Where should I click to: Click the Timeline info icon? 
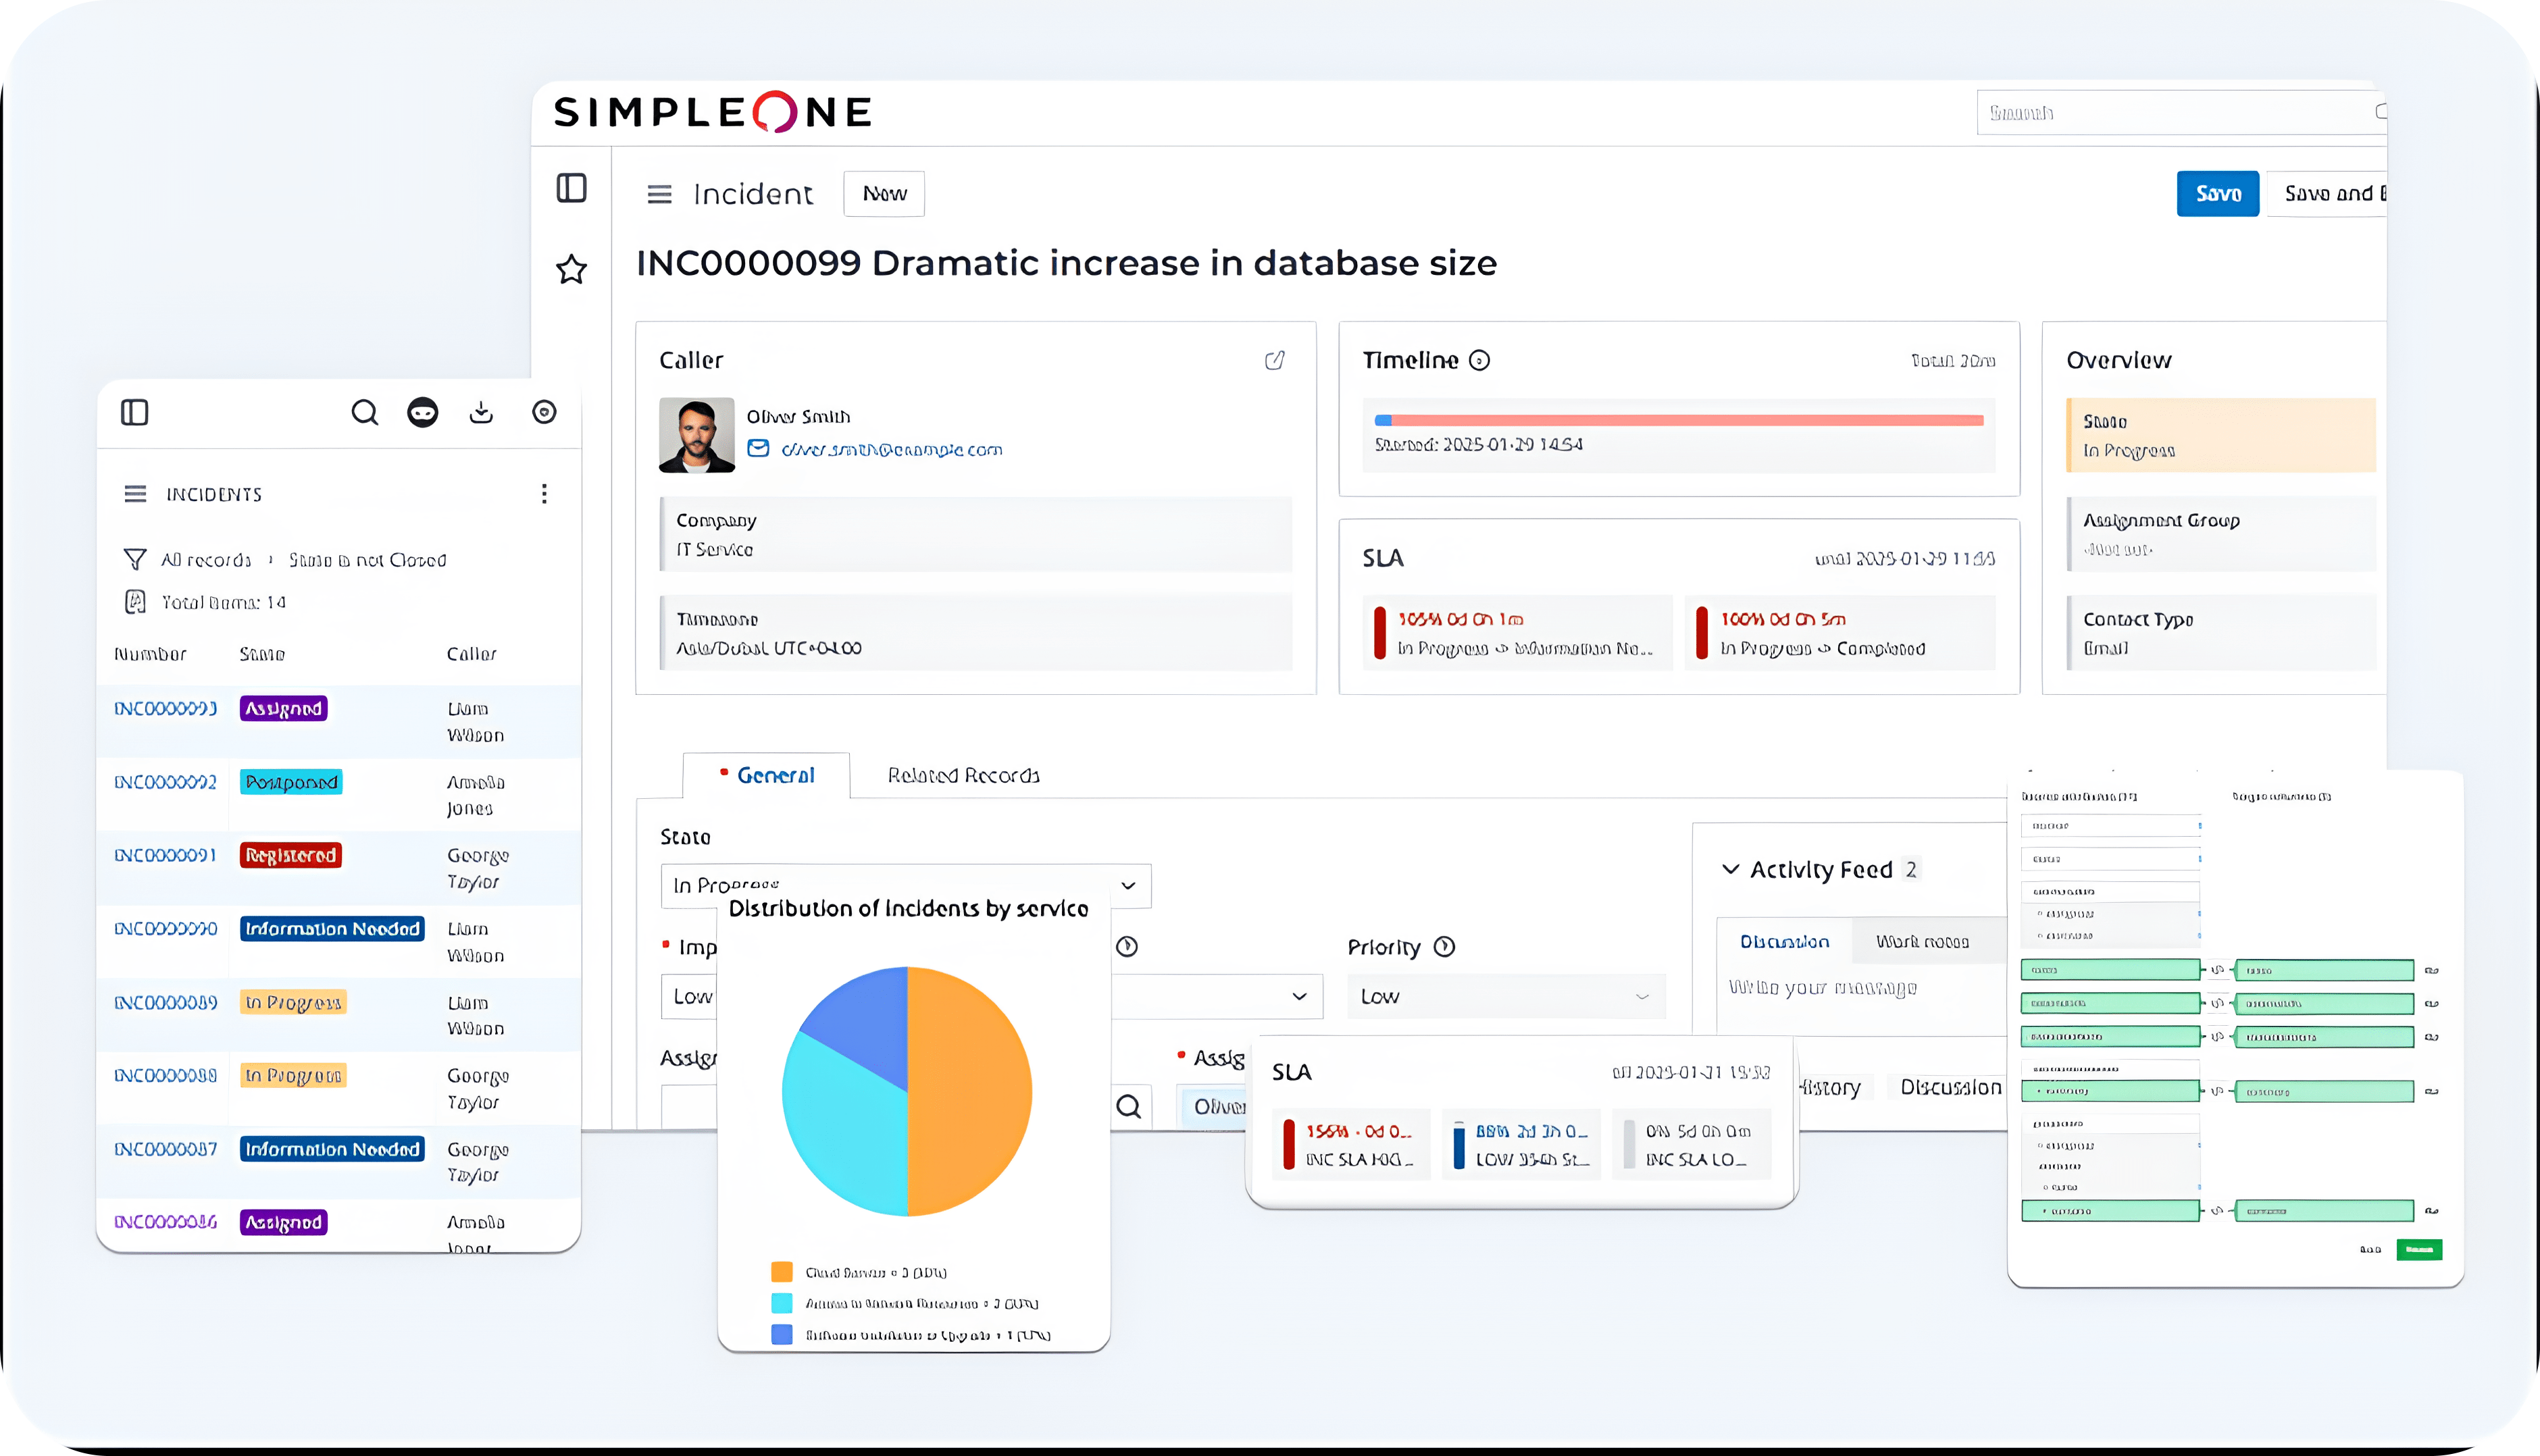click(x=1479, y=361)
